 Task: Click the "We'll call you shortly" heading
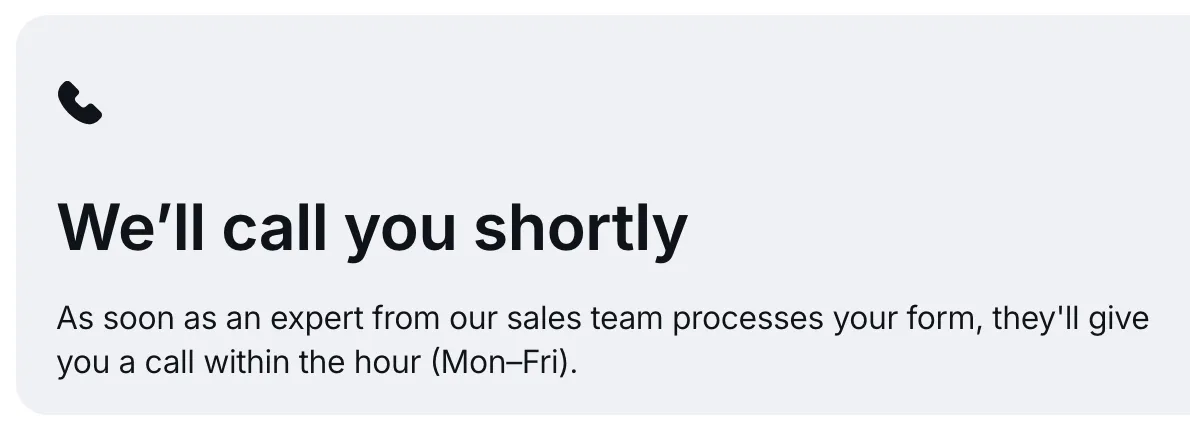(372, 227)
